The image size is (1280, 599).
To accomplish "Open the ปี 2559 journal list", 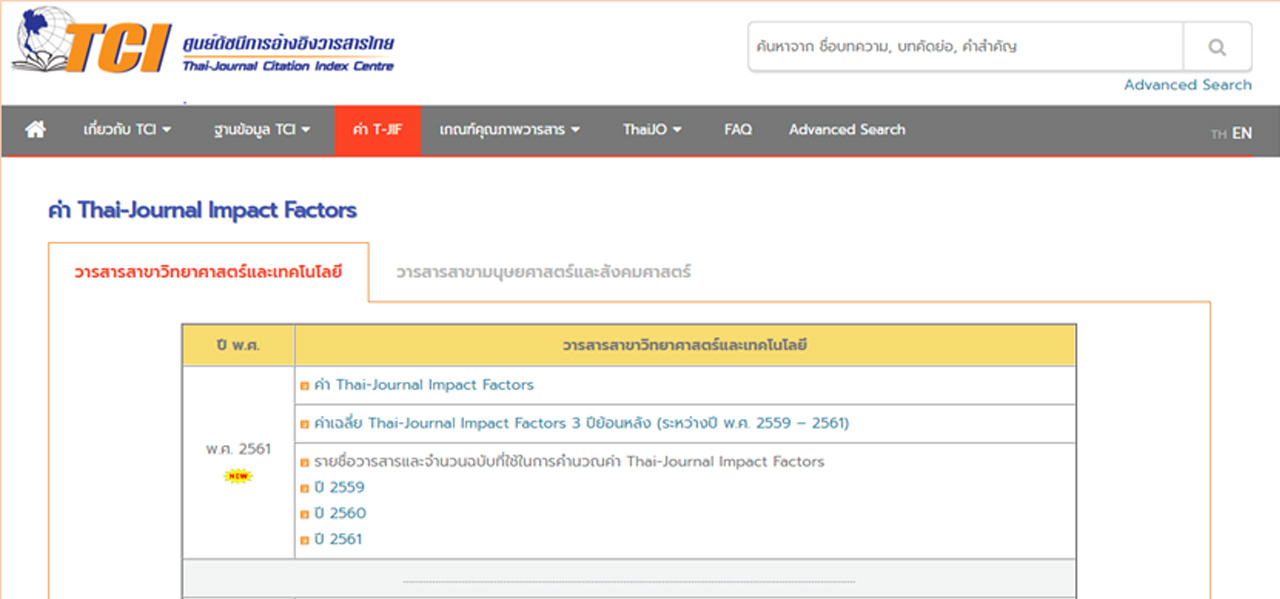I will pyautogui.click(x=339, y=488).
